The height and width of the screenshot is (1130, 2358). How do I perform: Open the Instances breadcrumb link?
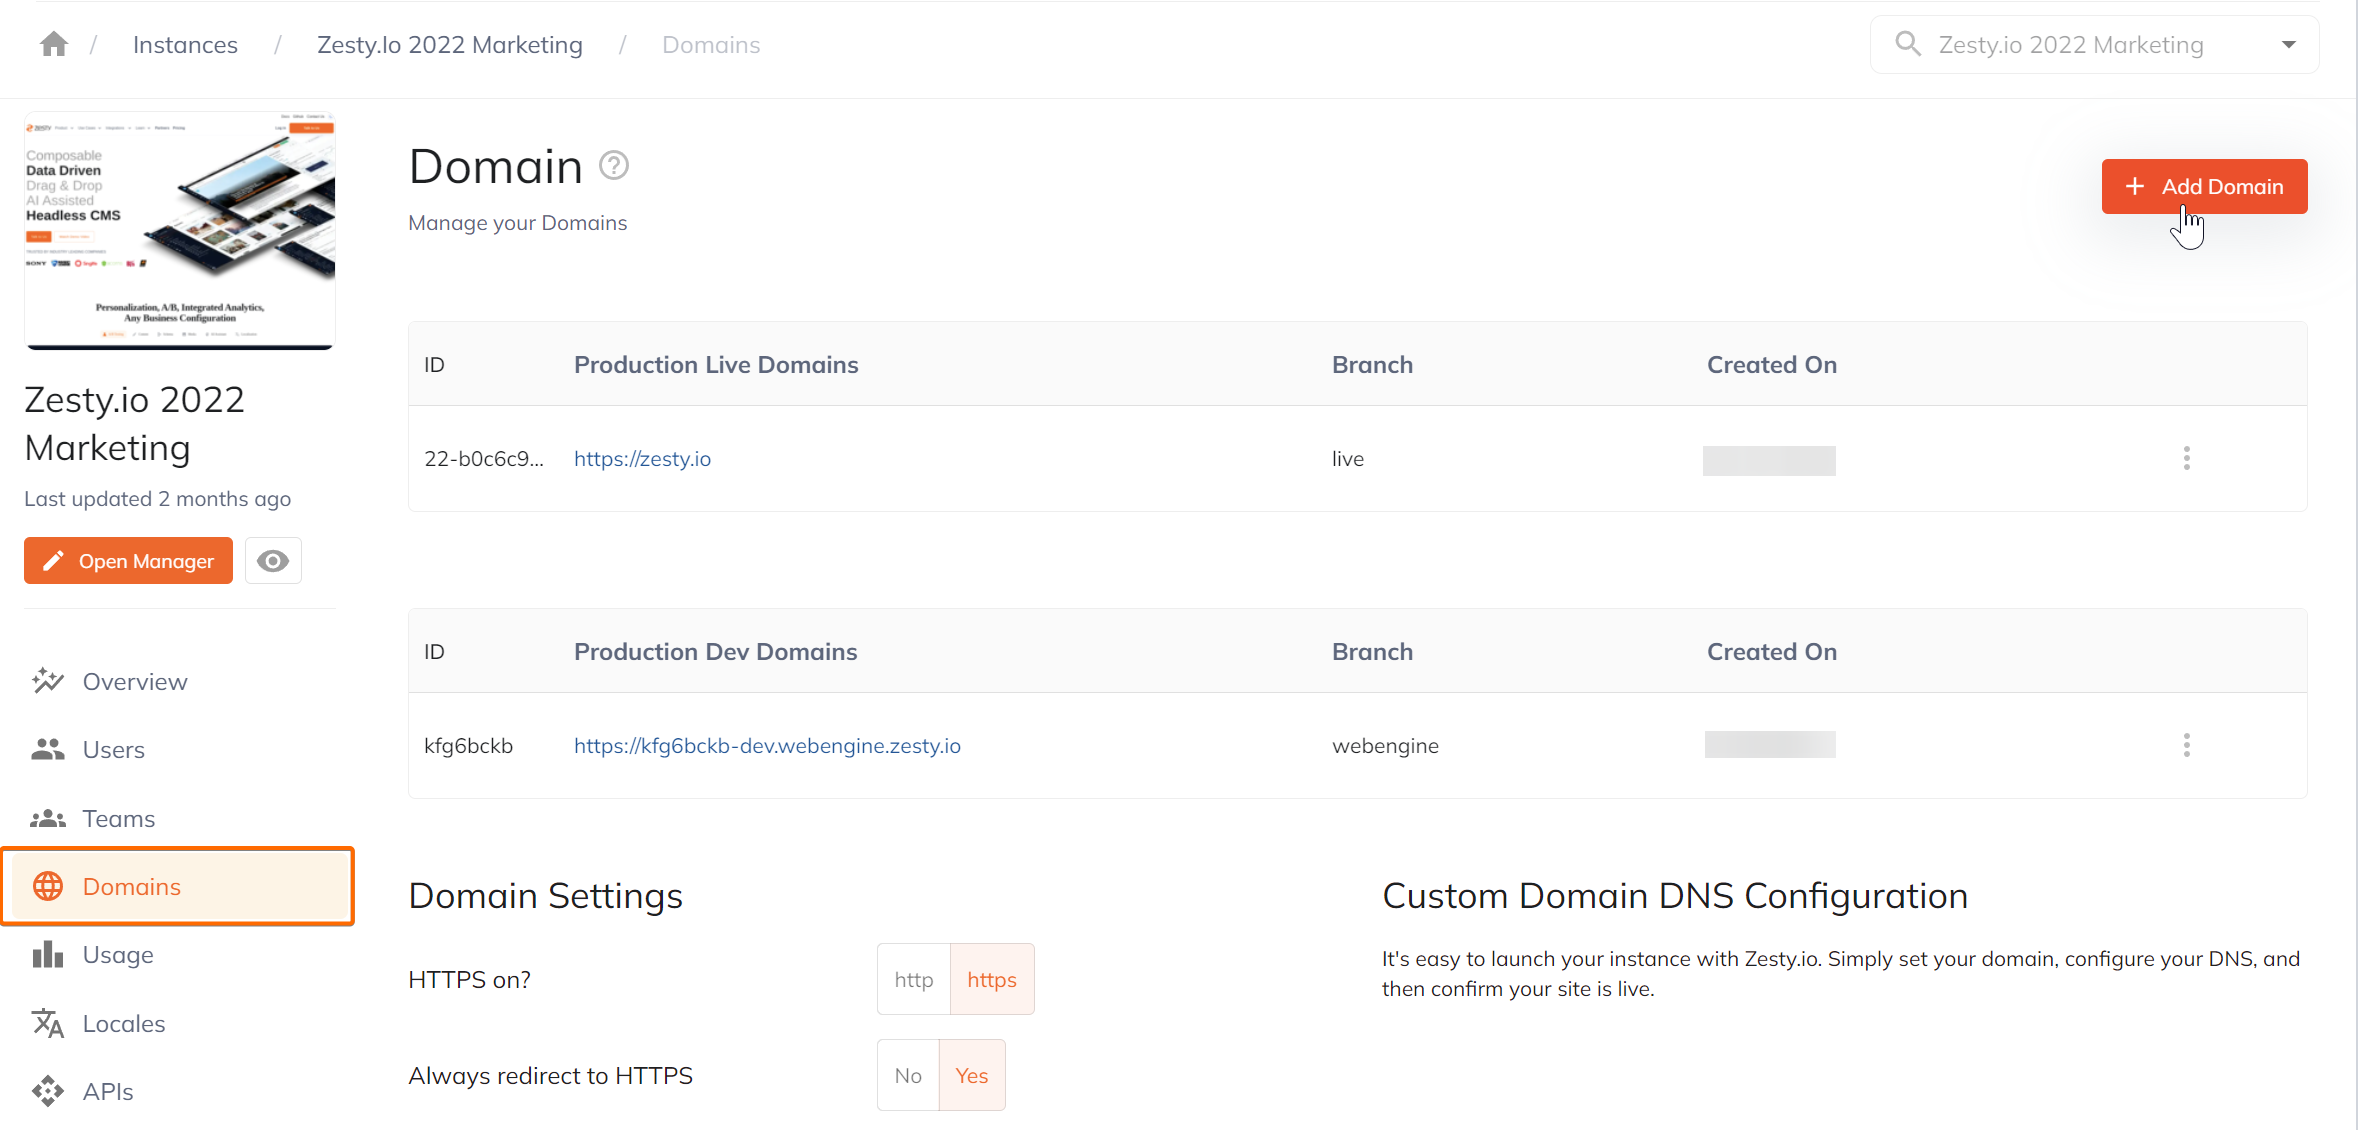[x=185, y=45]
